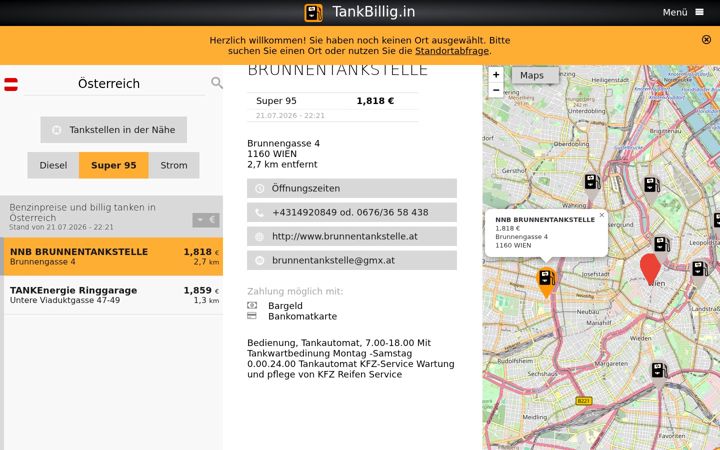The width and height of the screenshot is (720, 450).
Task: Open the location search magnifier
Action: coord(217,83)
